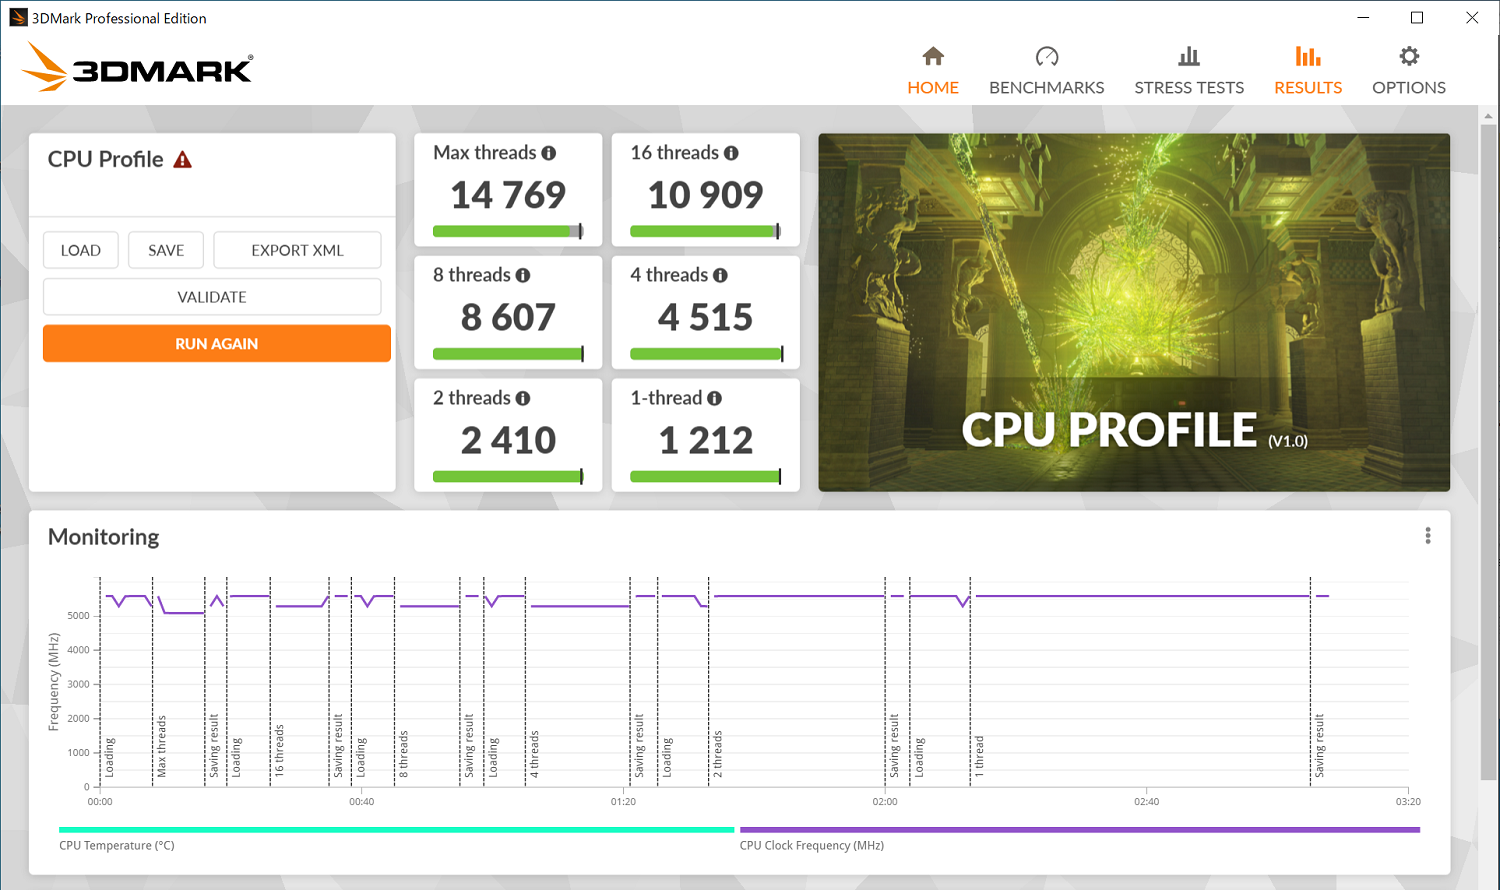The width and height of the screenshot is (1500, 890).
Task: Click the CPU Profile preview image
Action: (x=1134, y=312)
